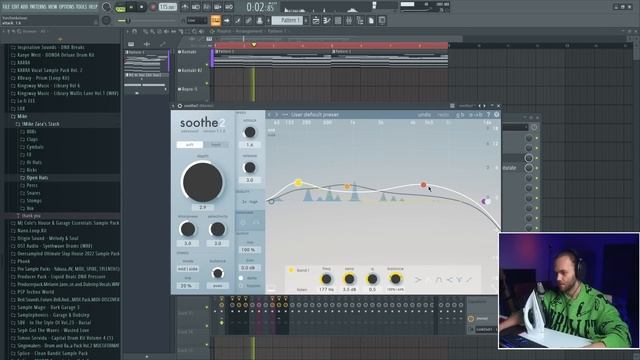Go to previous soothe2 preset arrow
Screen dimensions: 640x360
(x=269, y=115)
